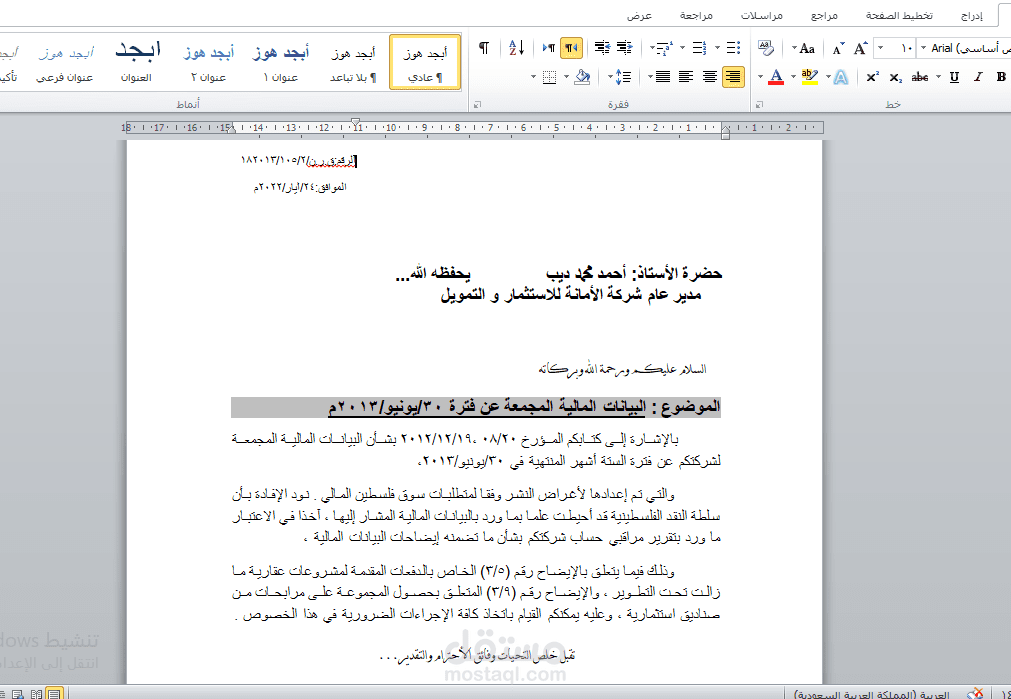Open the إدراج (Insert) tab
The height and width of the screenshot is (699, 1011).
[x=972, y=15]
